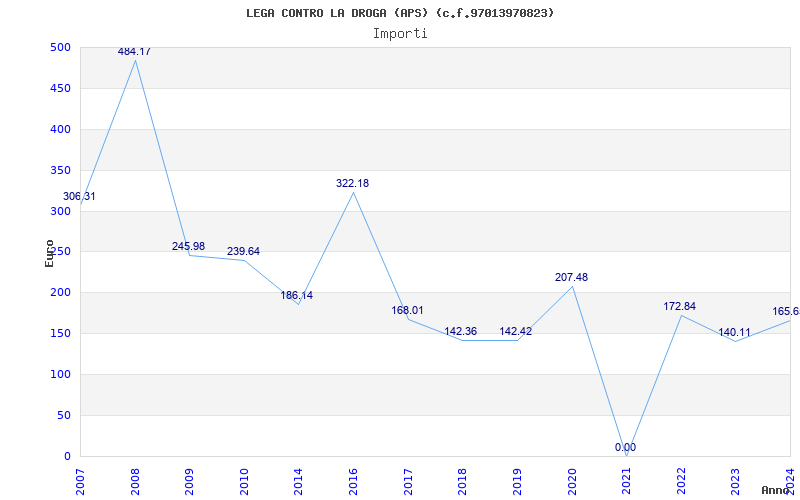Select the 2019 x-axis year label

click(517, 482)
